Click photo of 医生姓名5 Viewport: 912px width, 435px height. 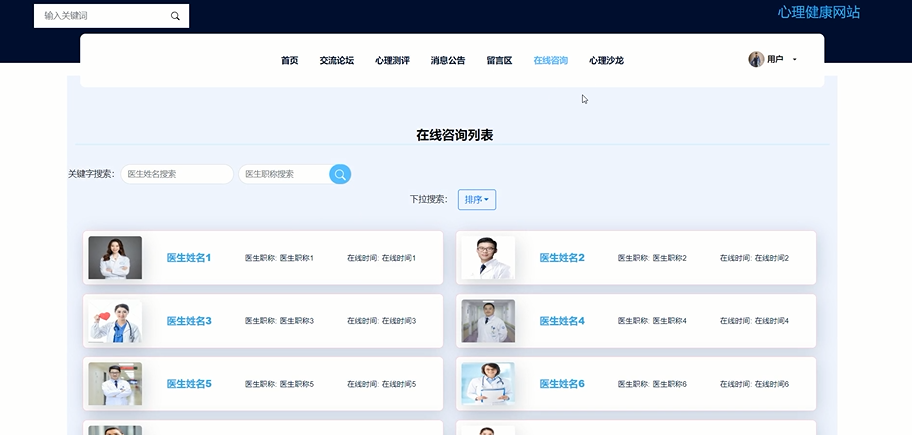click(115, 384)
